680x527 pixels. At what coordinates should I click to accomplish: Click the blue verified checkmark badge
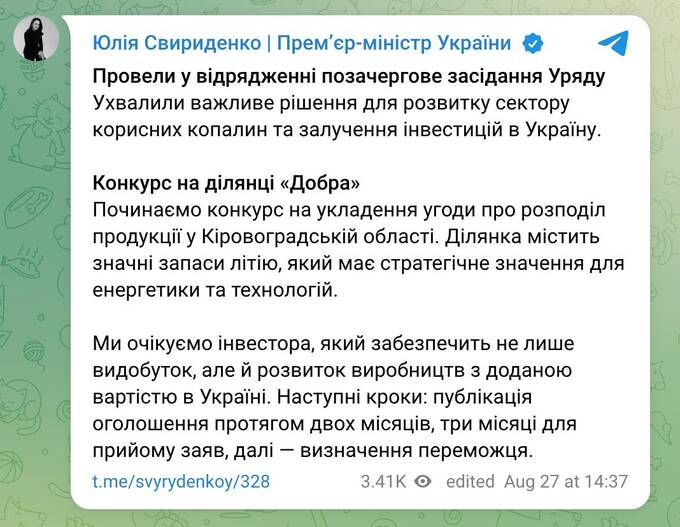(x=535, y=43)
